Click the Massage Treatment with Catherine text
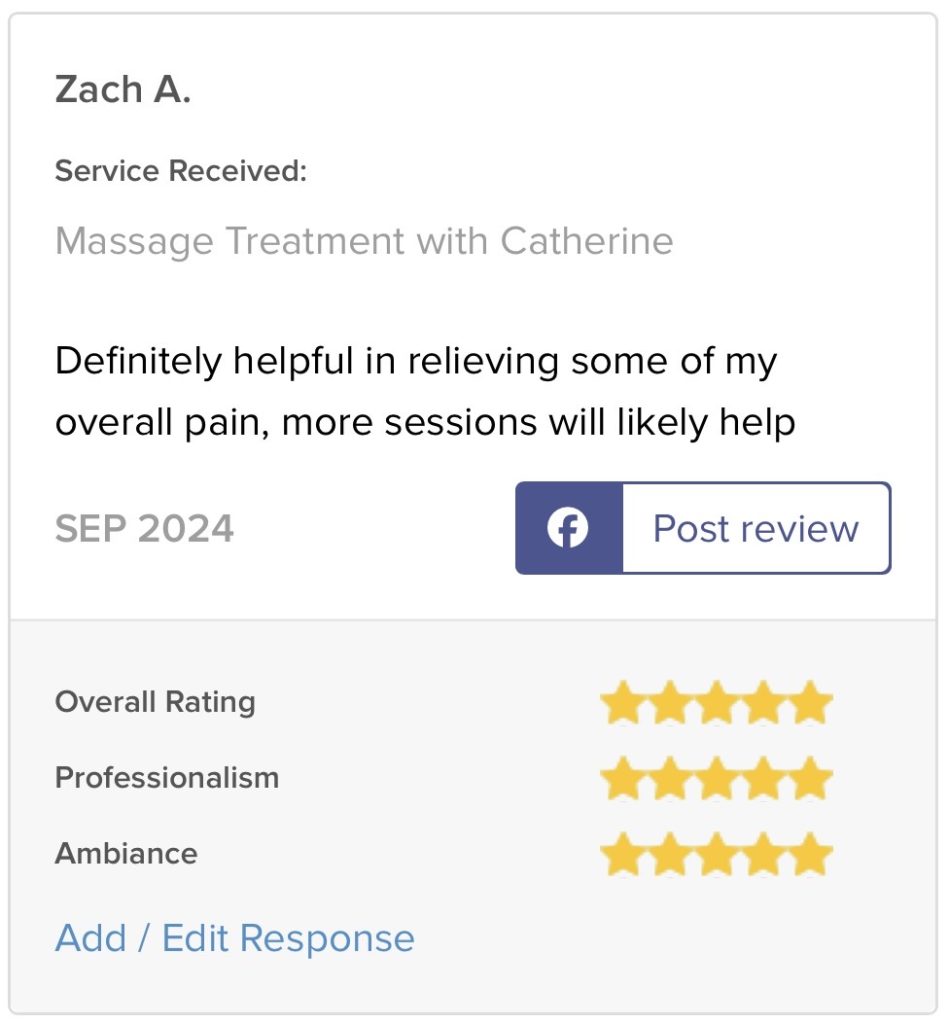 (364, 241)
